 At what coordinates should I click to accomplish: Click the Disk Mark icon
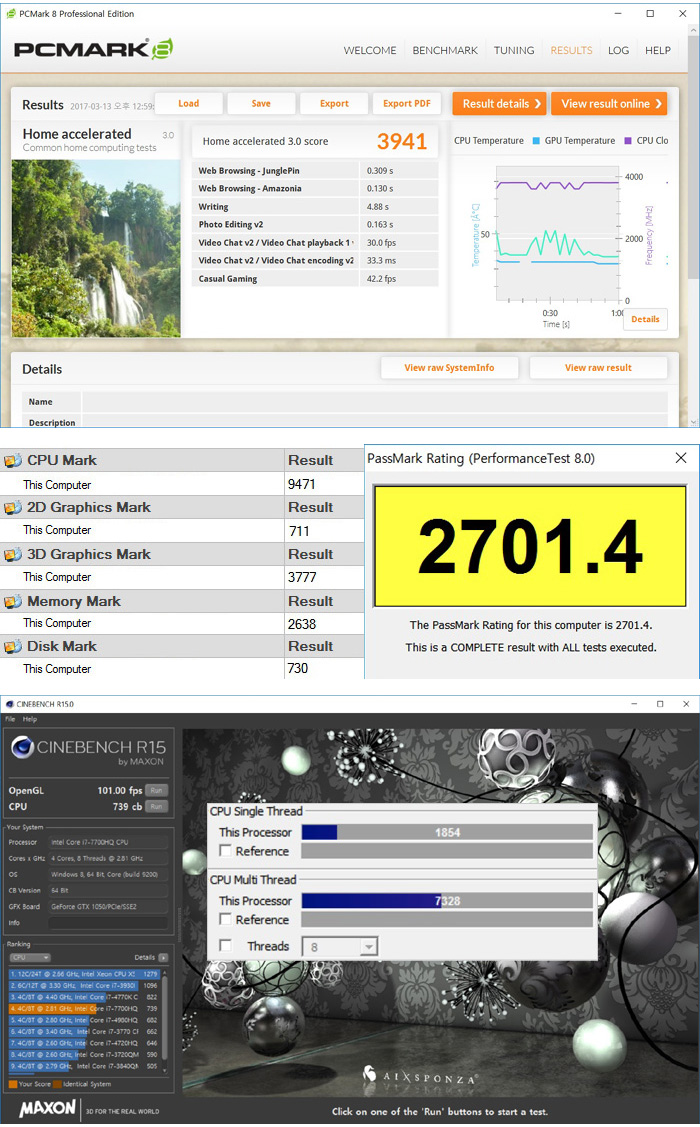[13, 646]
